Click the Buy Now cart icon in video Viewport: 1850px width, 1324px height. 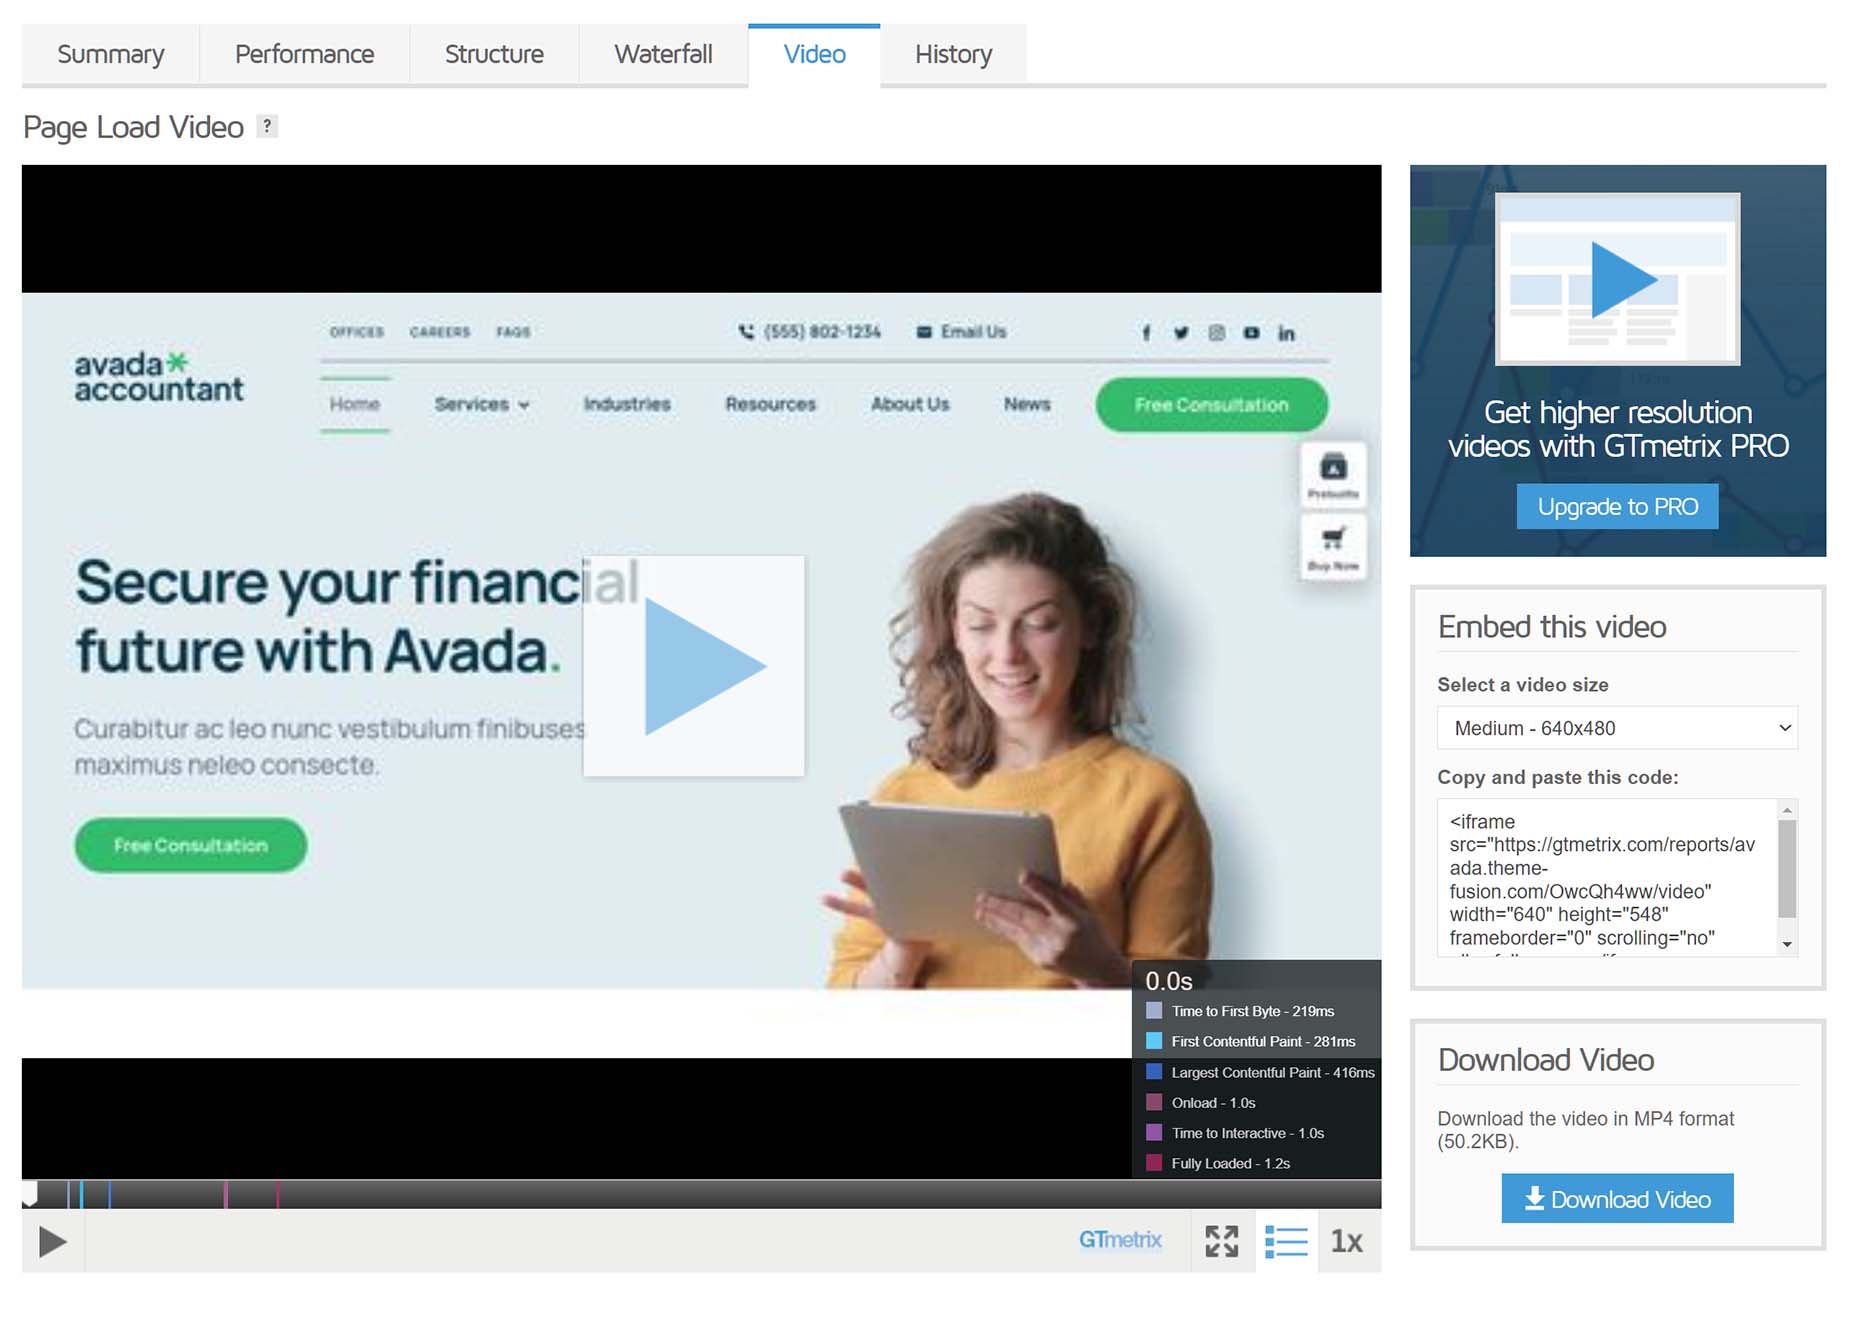coord(1333,546)
